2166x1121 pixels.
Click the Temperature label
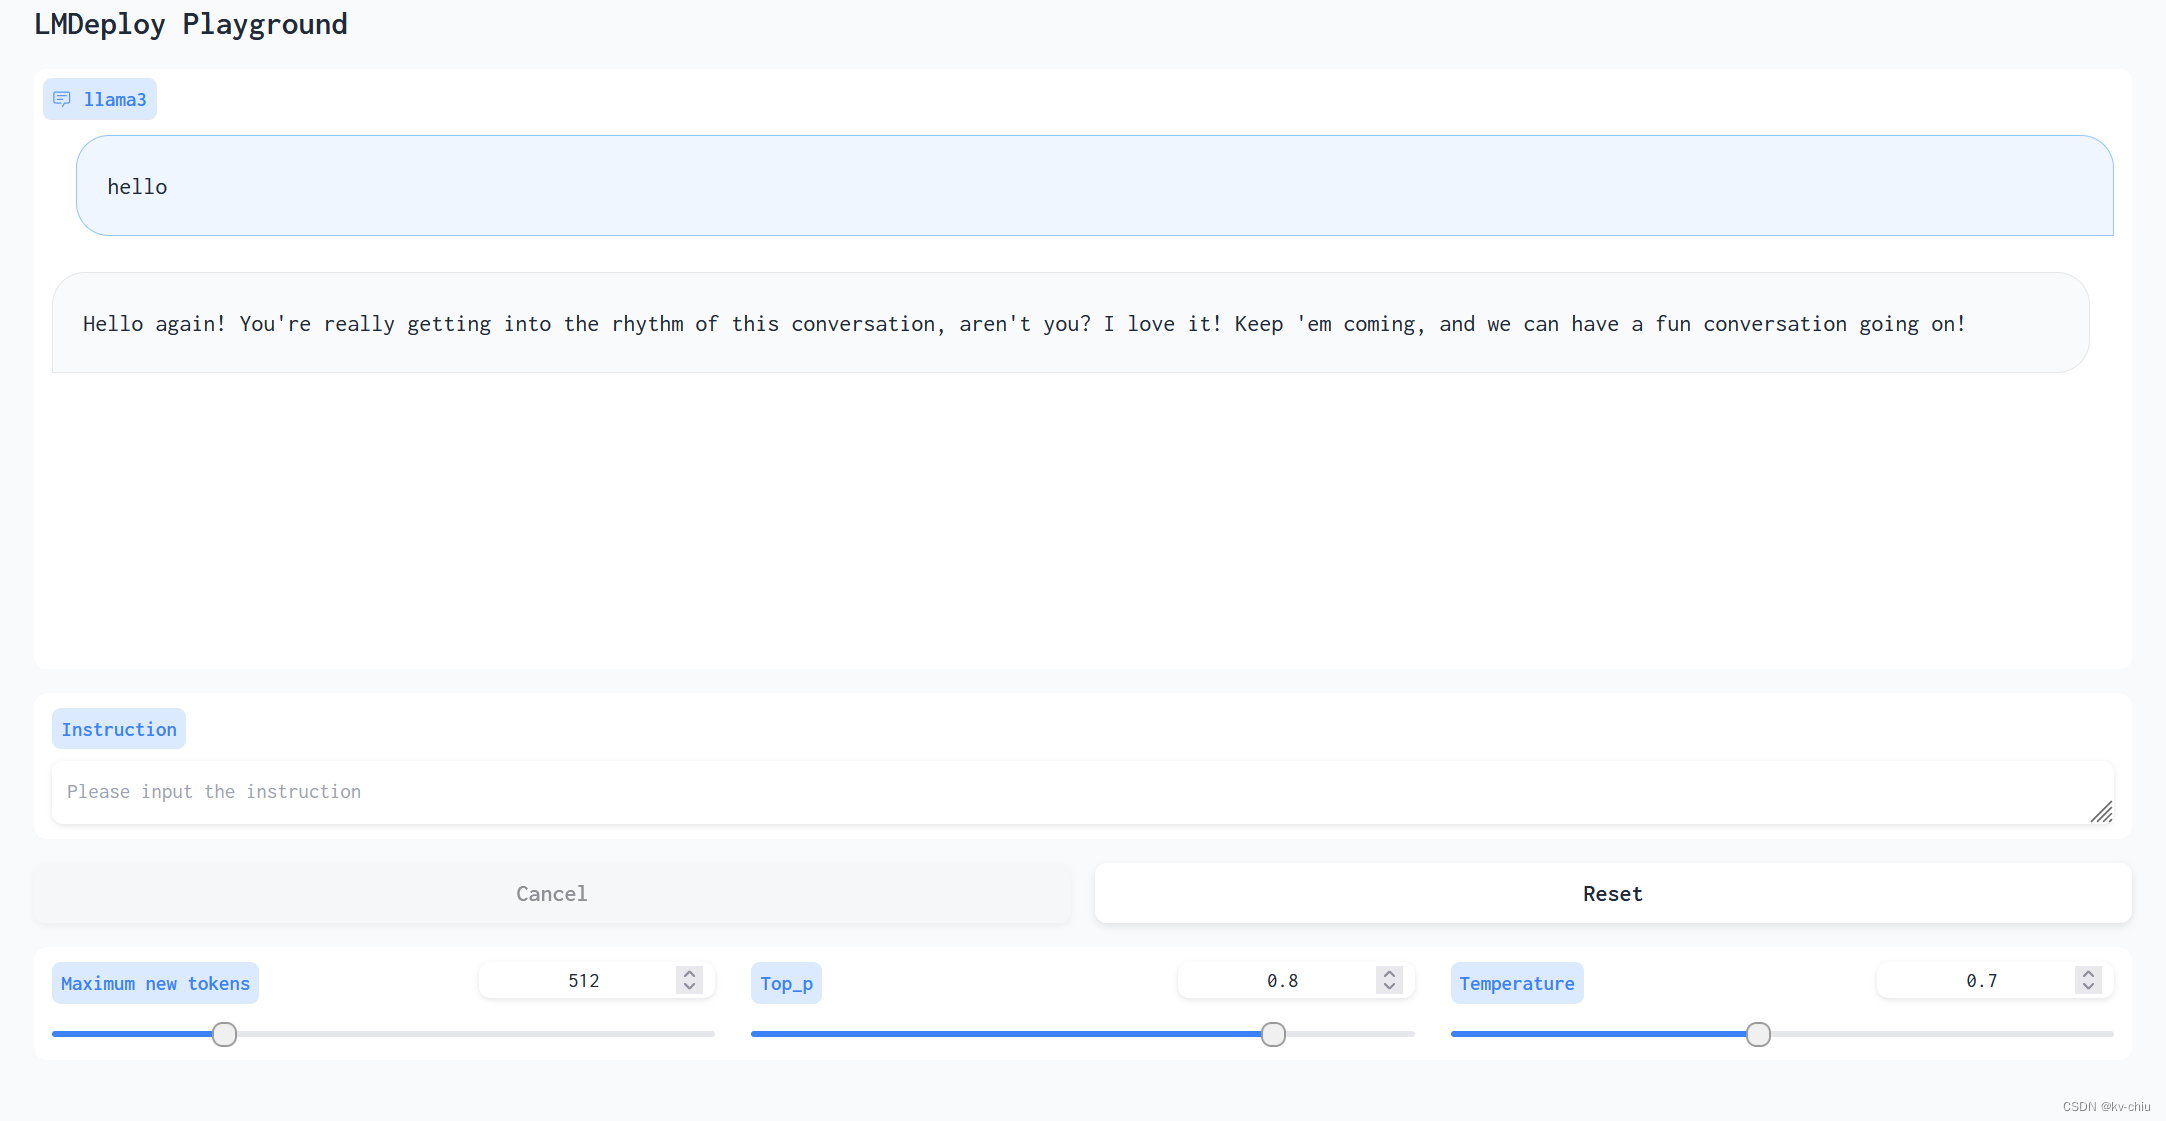[x=1516, y=983]
